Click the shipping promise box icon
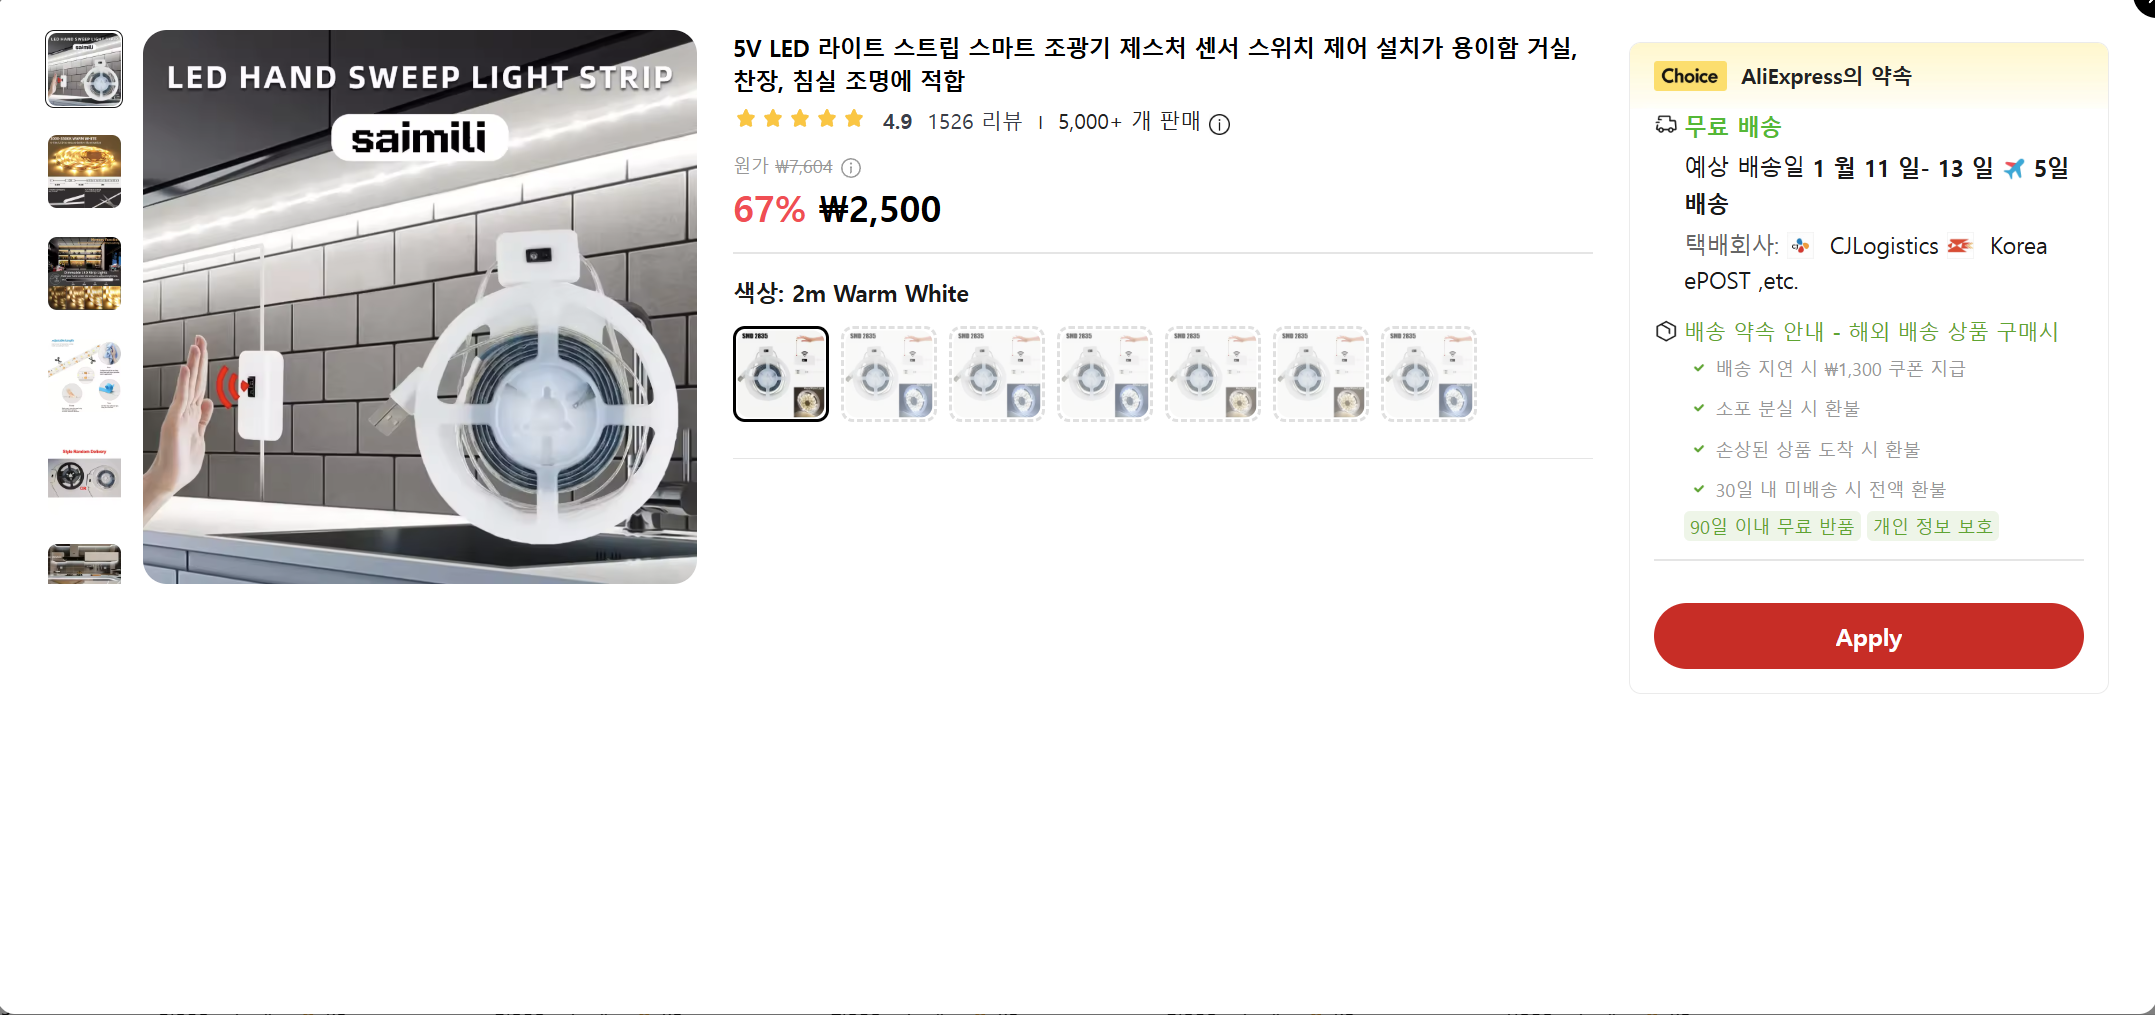Screen dimensions: 2155x1015 [1665, 331]
